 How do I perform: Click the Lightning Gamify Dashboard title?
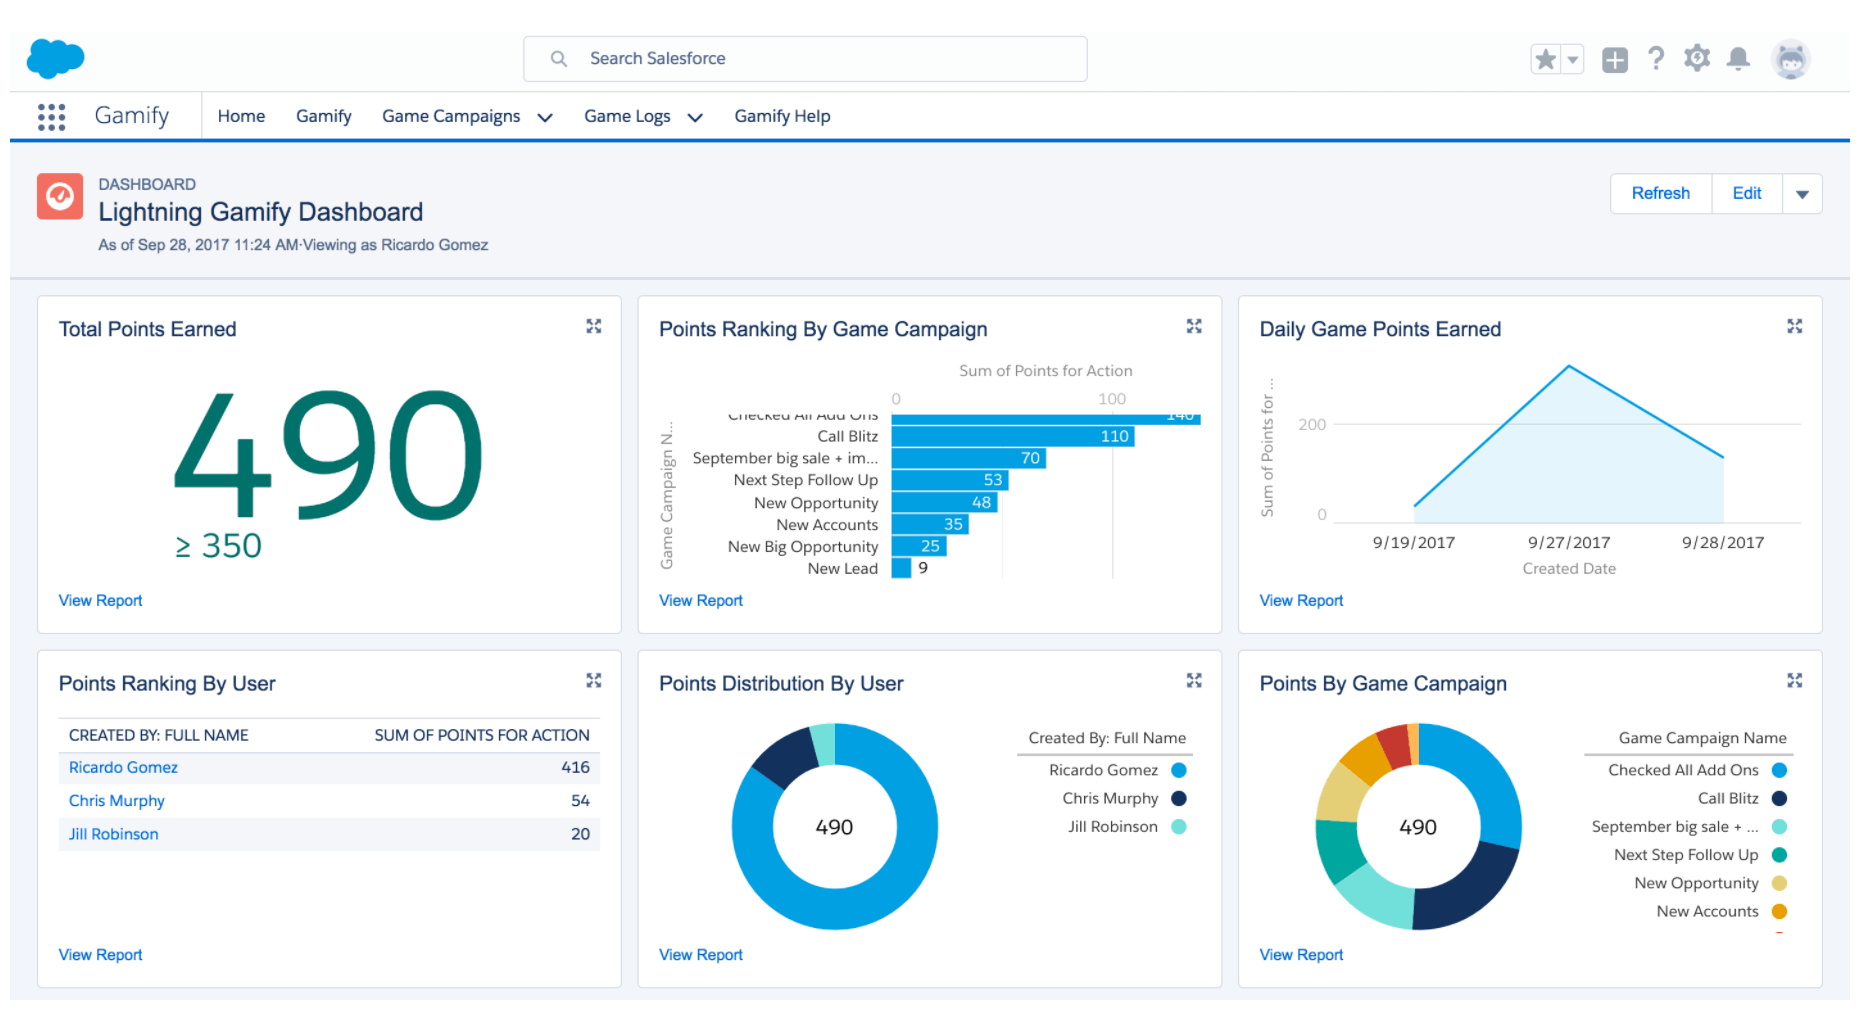(260, 212)
